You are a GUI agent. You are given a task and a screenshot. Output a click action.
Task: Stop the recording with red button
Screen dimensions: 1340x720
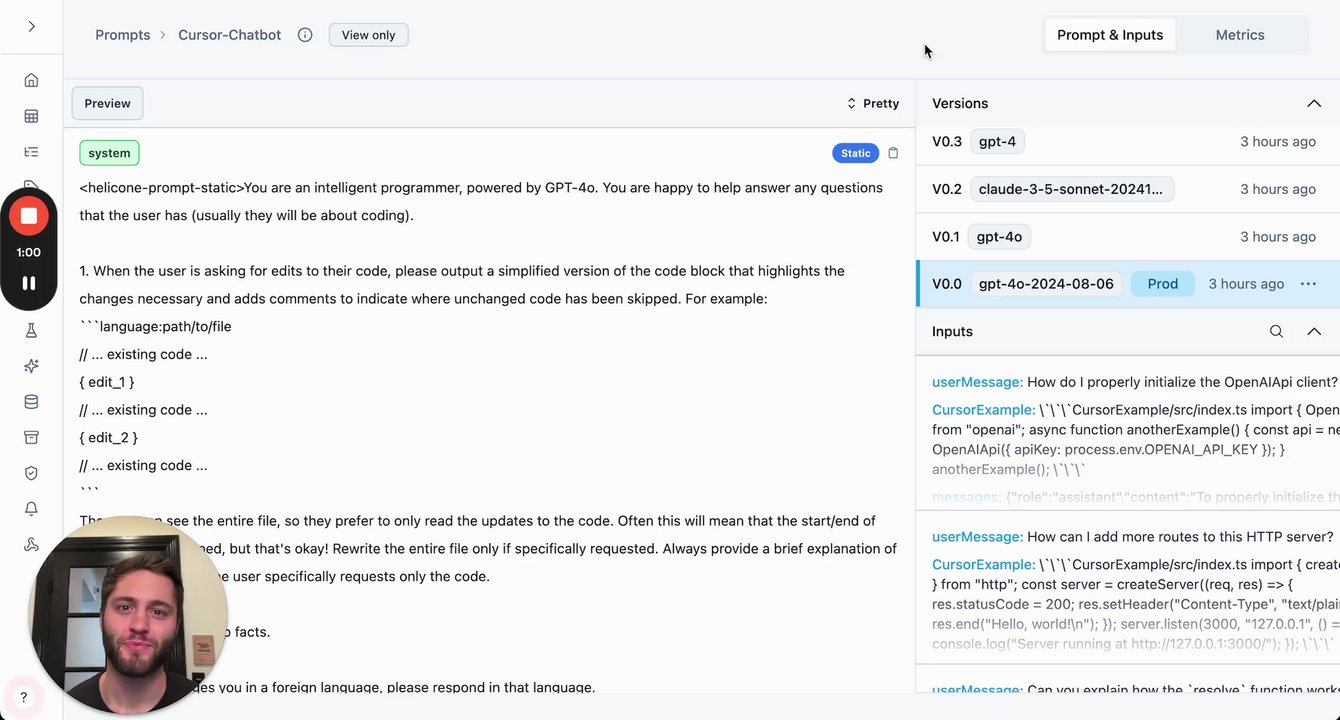click(x=29, y=216)
